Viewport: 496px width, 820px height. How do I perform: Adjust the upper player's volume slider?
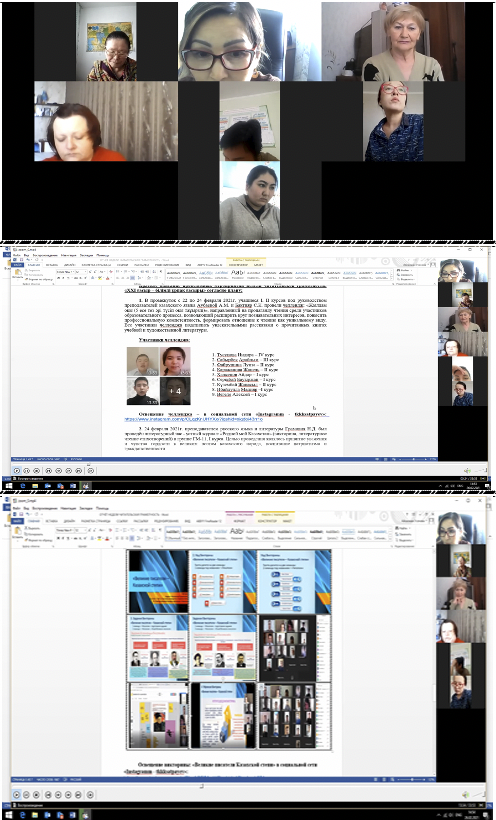tap(480, 471)
